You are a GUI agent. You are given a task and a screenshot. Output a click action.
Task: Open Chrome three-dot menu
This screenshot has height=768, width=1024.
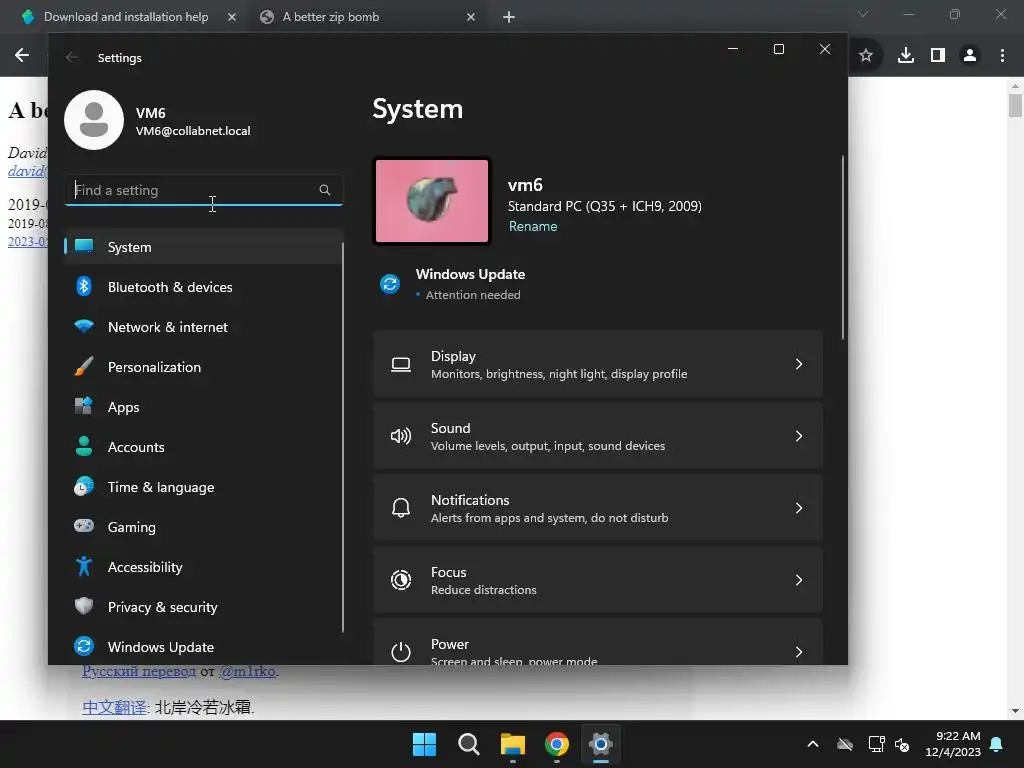pyautogui.click(x=1002, y=56)
